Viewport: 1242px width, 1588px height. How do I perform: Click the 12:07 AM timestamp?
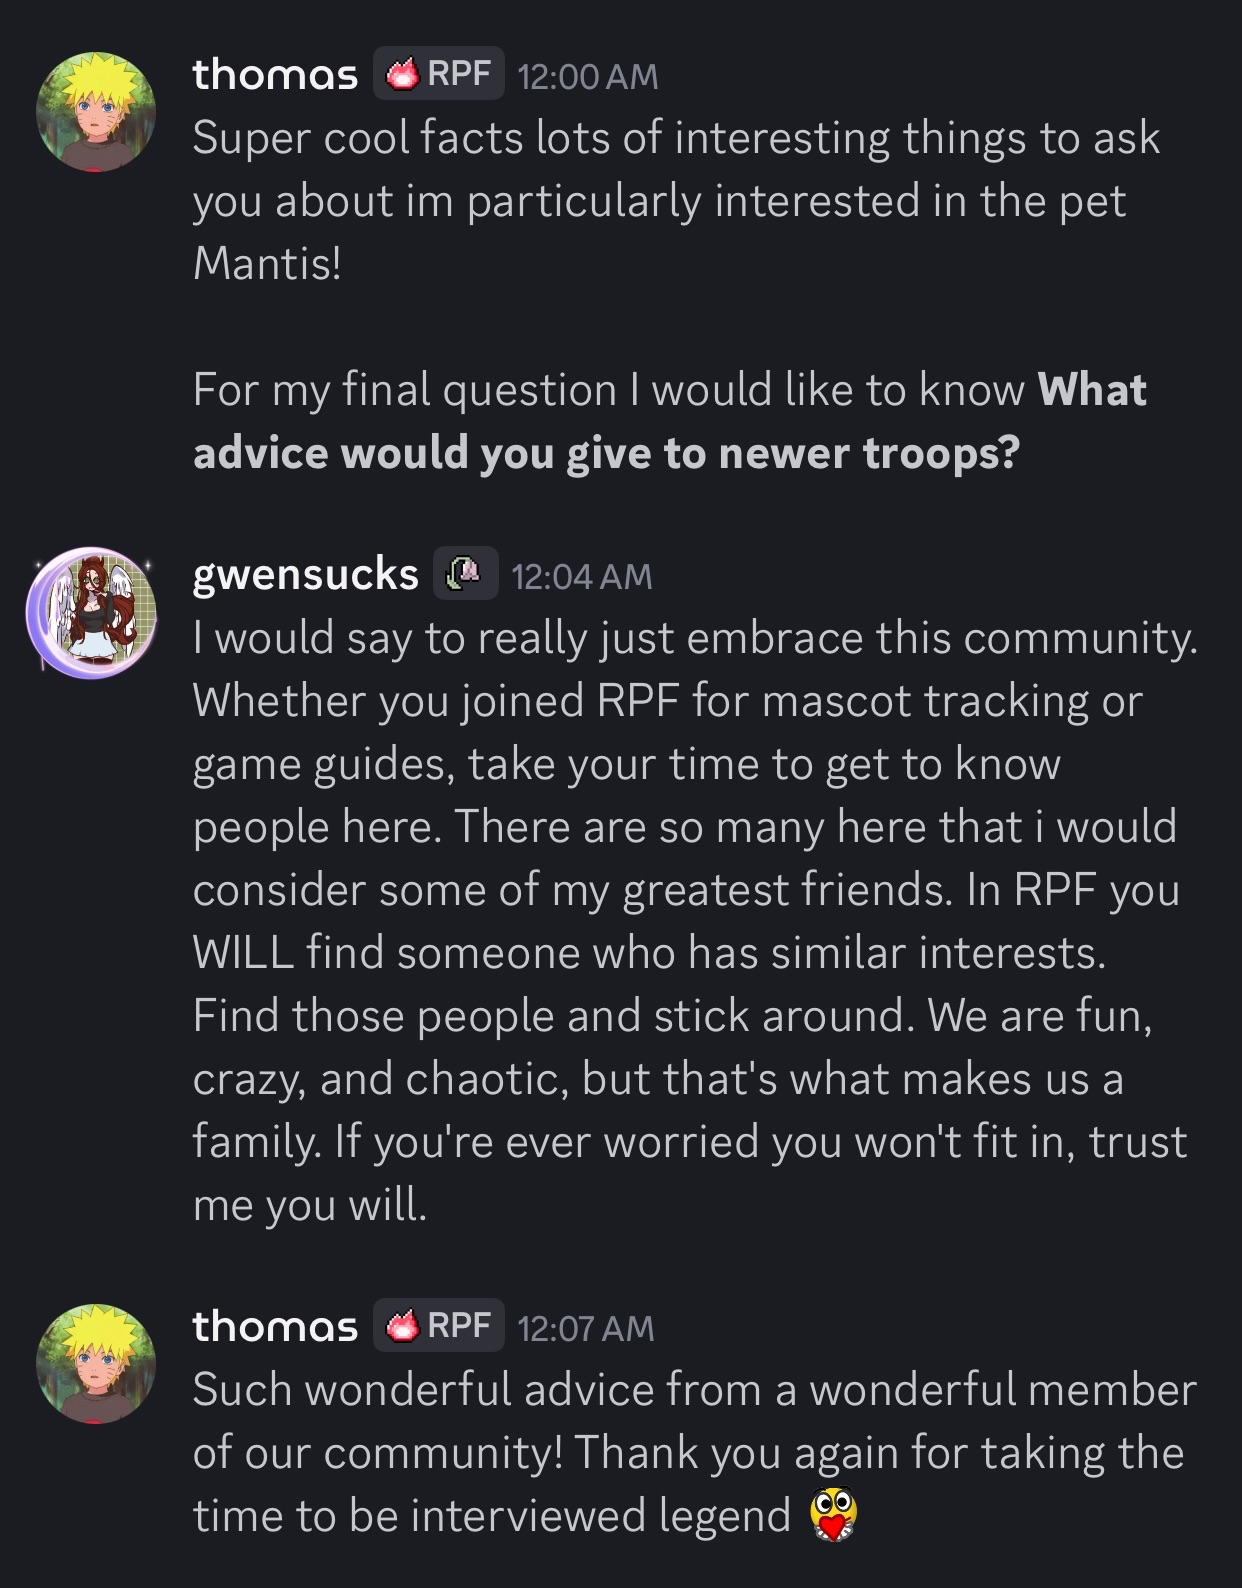(x=586, y=1329)
